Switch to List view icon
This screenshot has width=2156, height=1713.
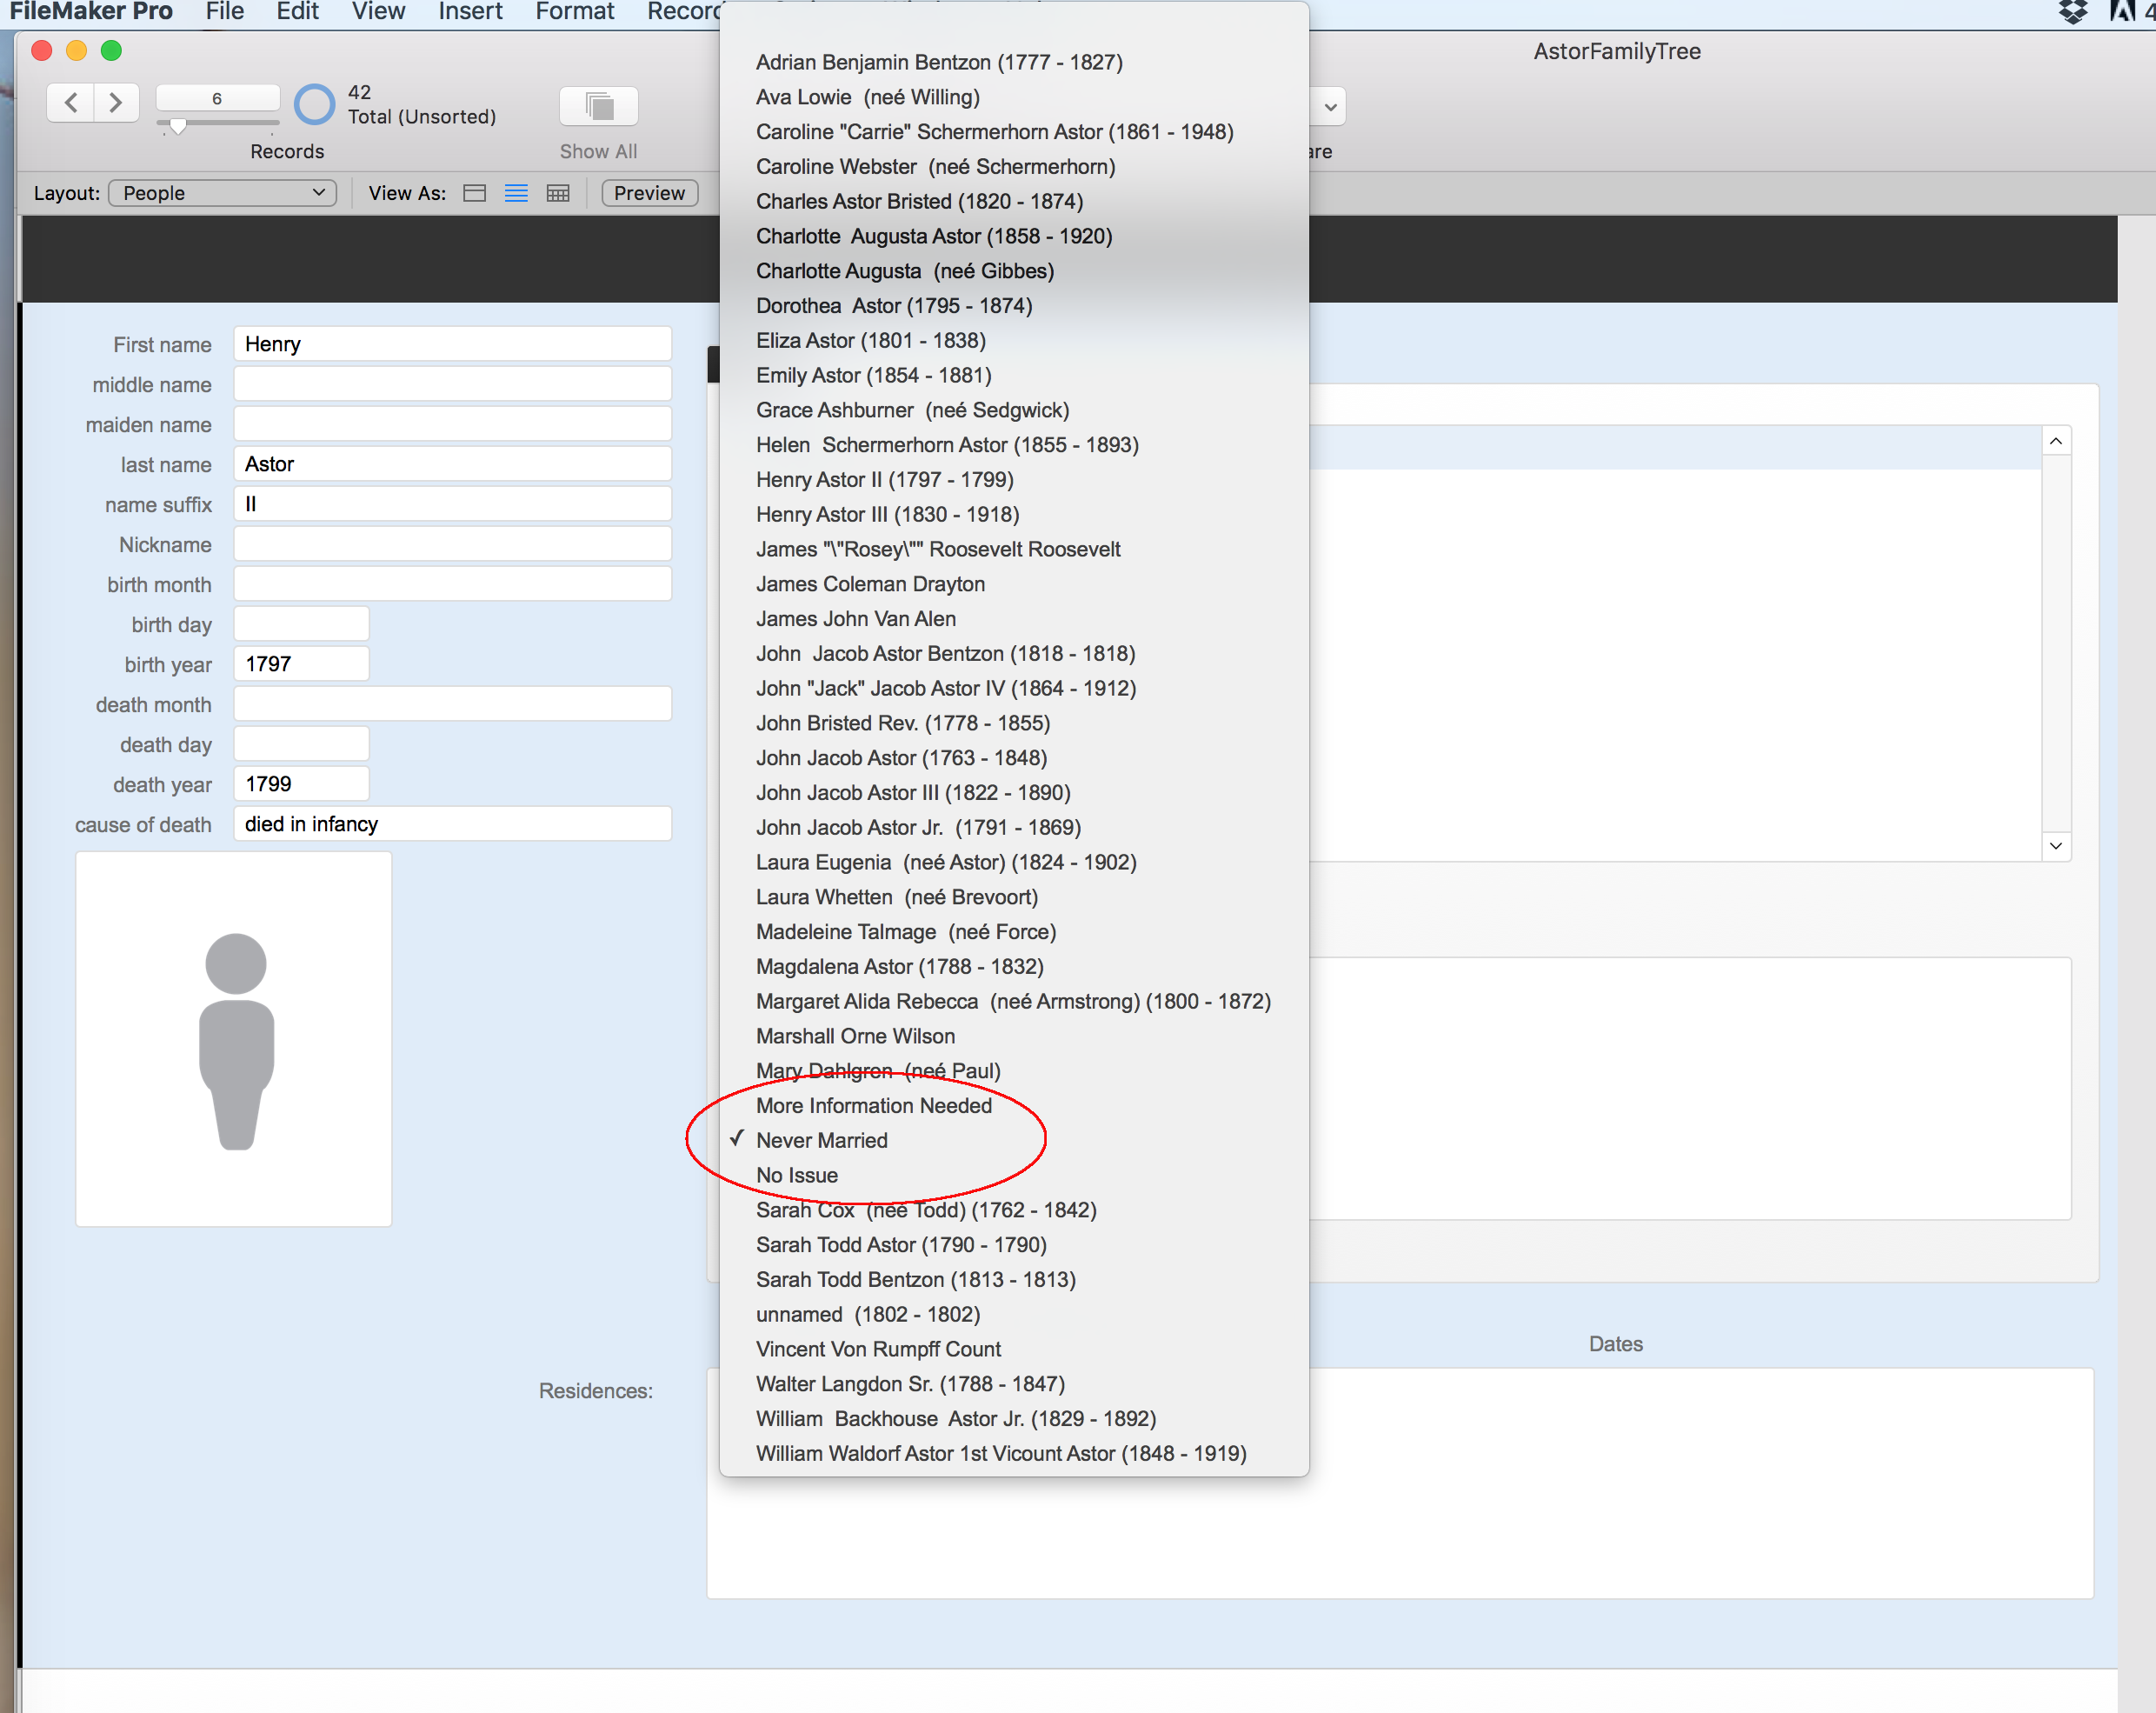(x=516, y=193)
